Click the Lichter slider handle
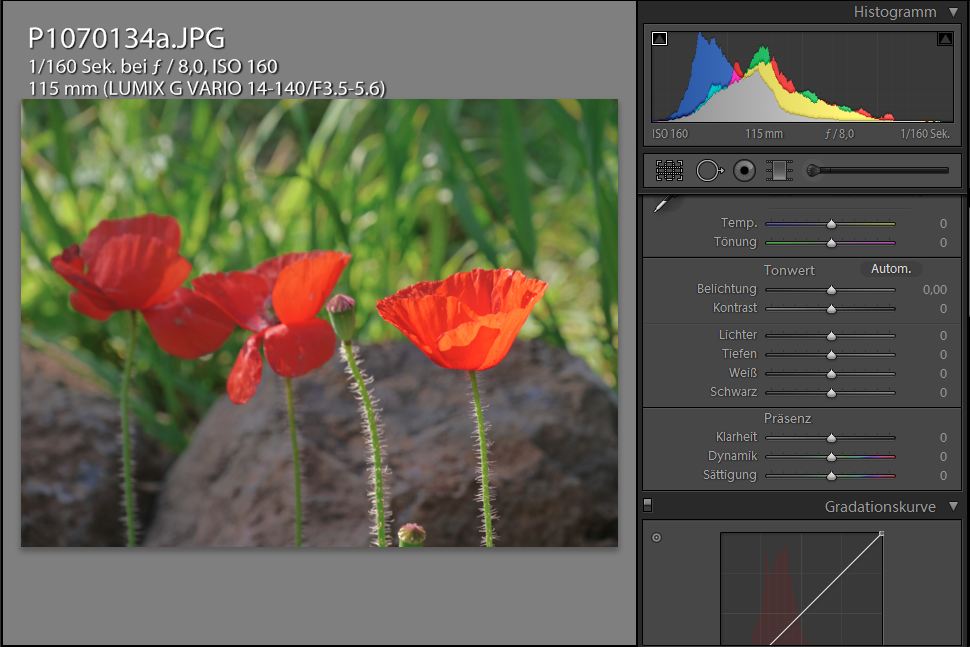The width and height of the screenshot is (970, 647). (x=831, y=336)
